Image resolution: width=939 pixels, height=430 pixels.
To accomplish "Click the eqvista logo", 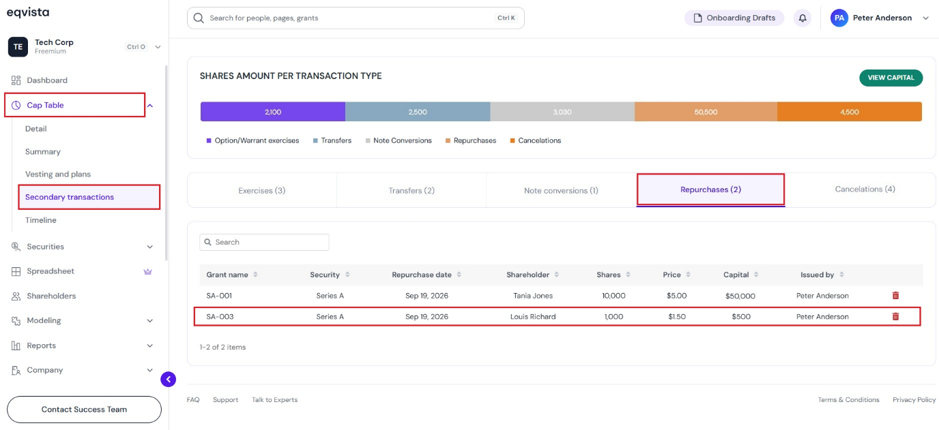I will point(28,12).
